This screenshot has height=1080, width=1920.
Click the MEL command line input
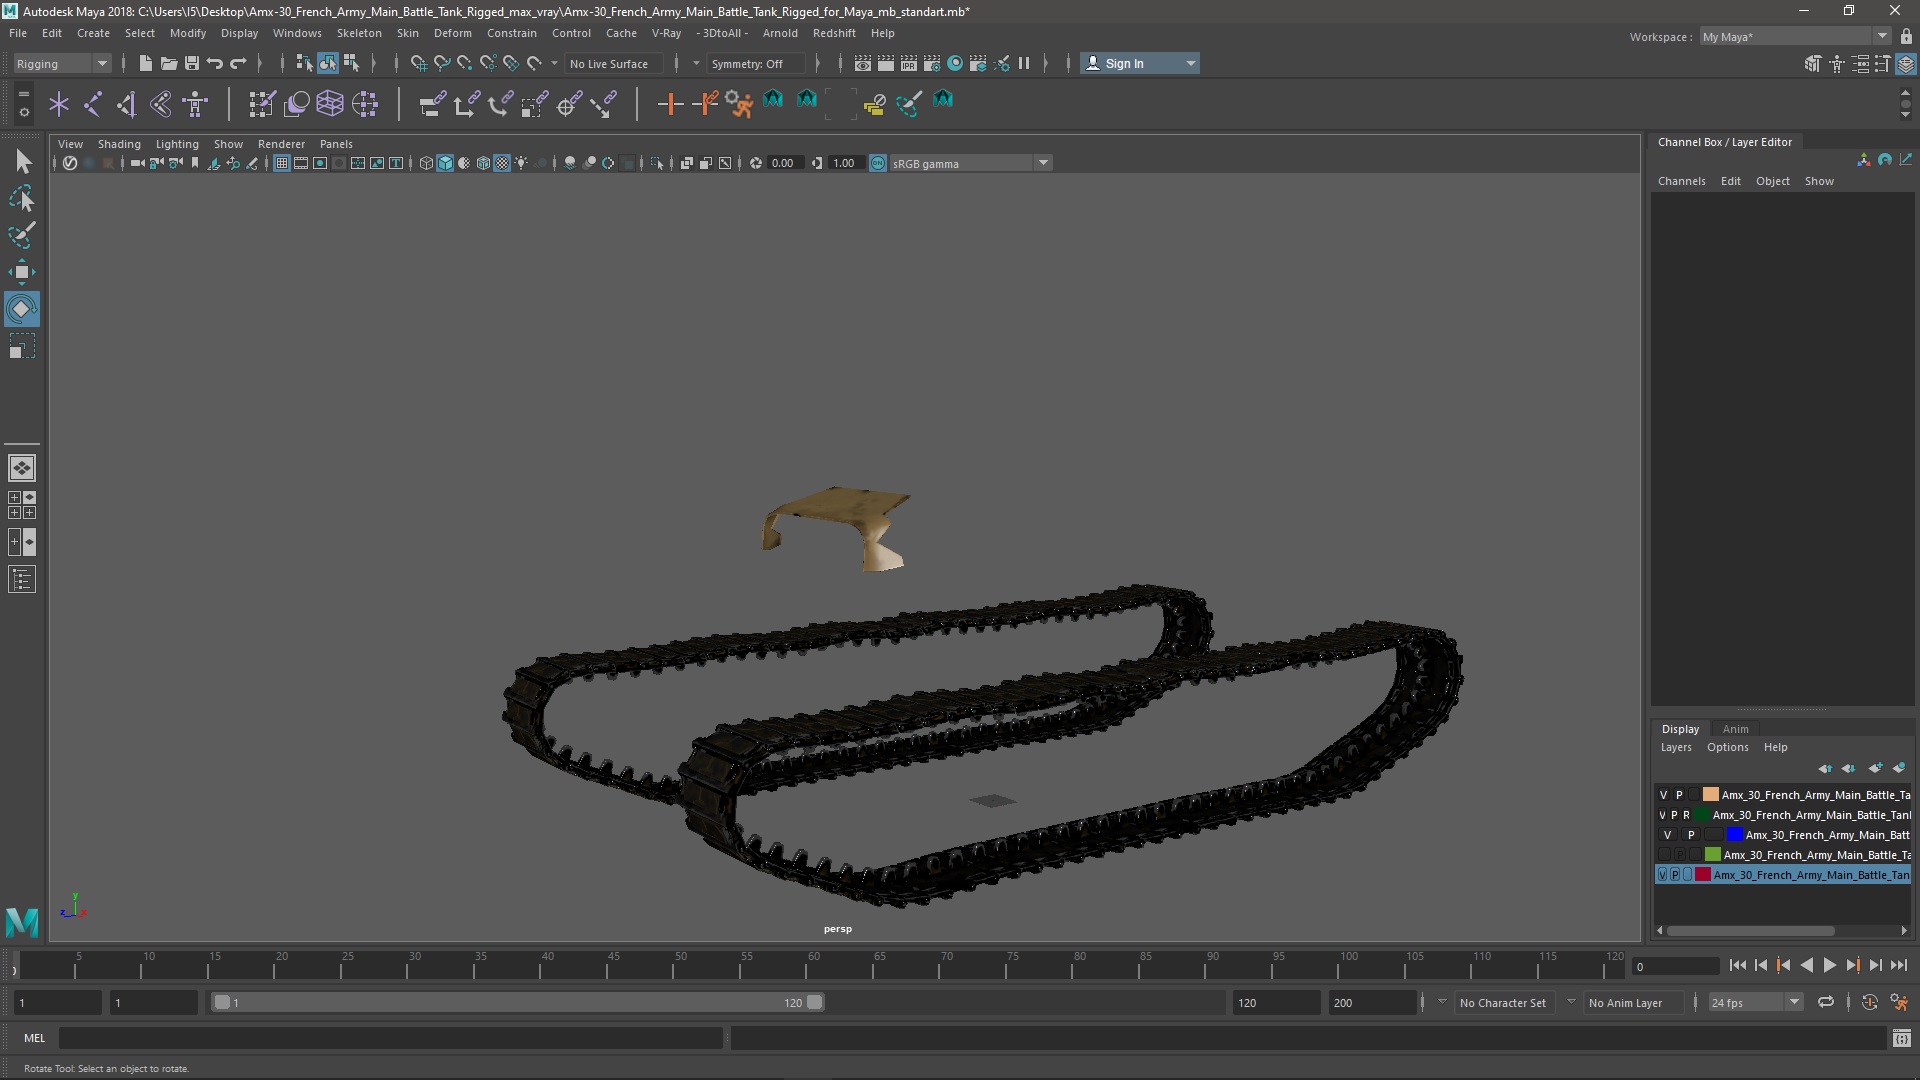(390, 1038)
